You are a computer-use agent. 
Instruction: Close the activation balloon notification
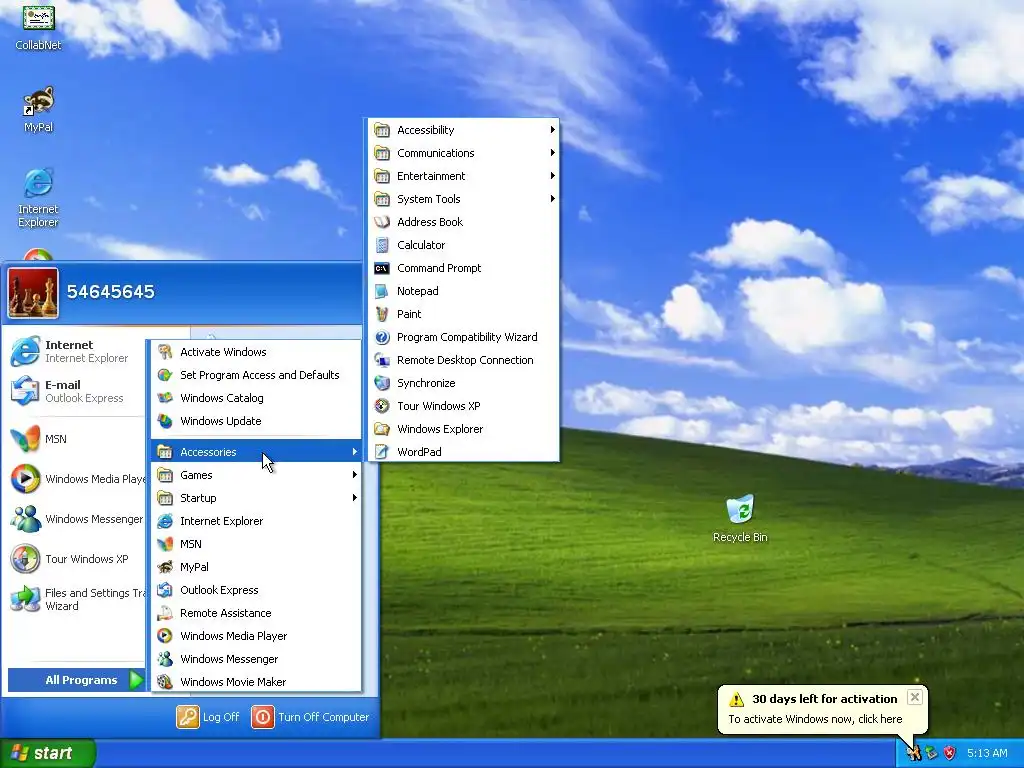click(x=915, y=697)
